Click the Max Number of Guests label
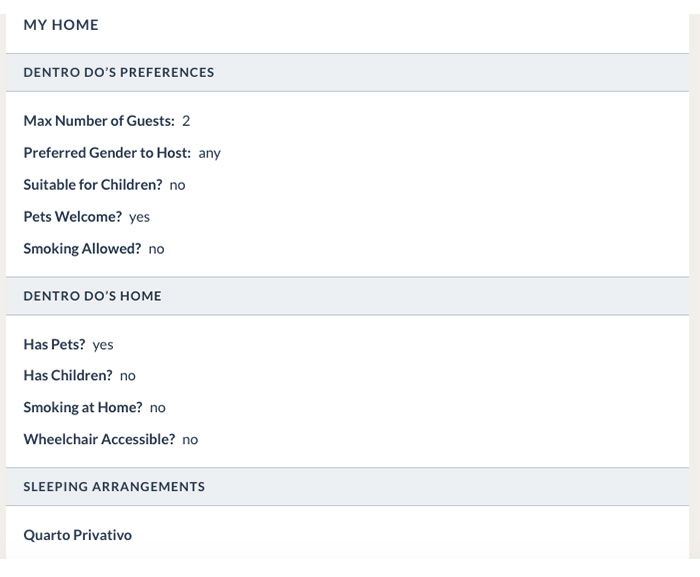Screen dimensions: 700x577 click(99, 121)
